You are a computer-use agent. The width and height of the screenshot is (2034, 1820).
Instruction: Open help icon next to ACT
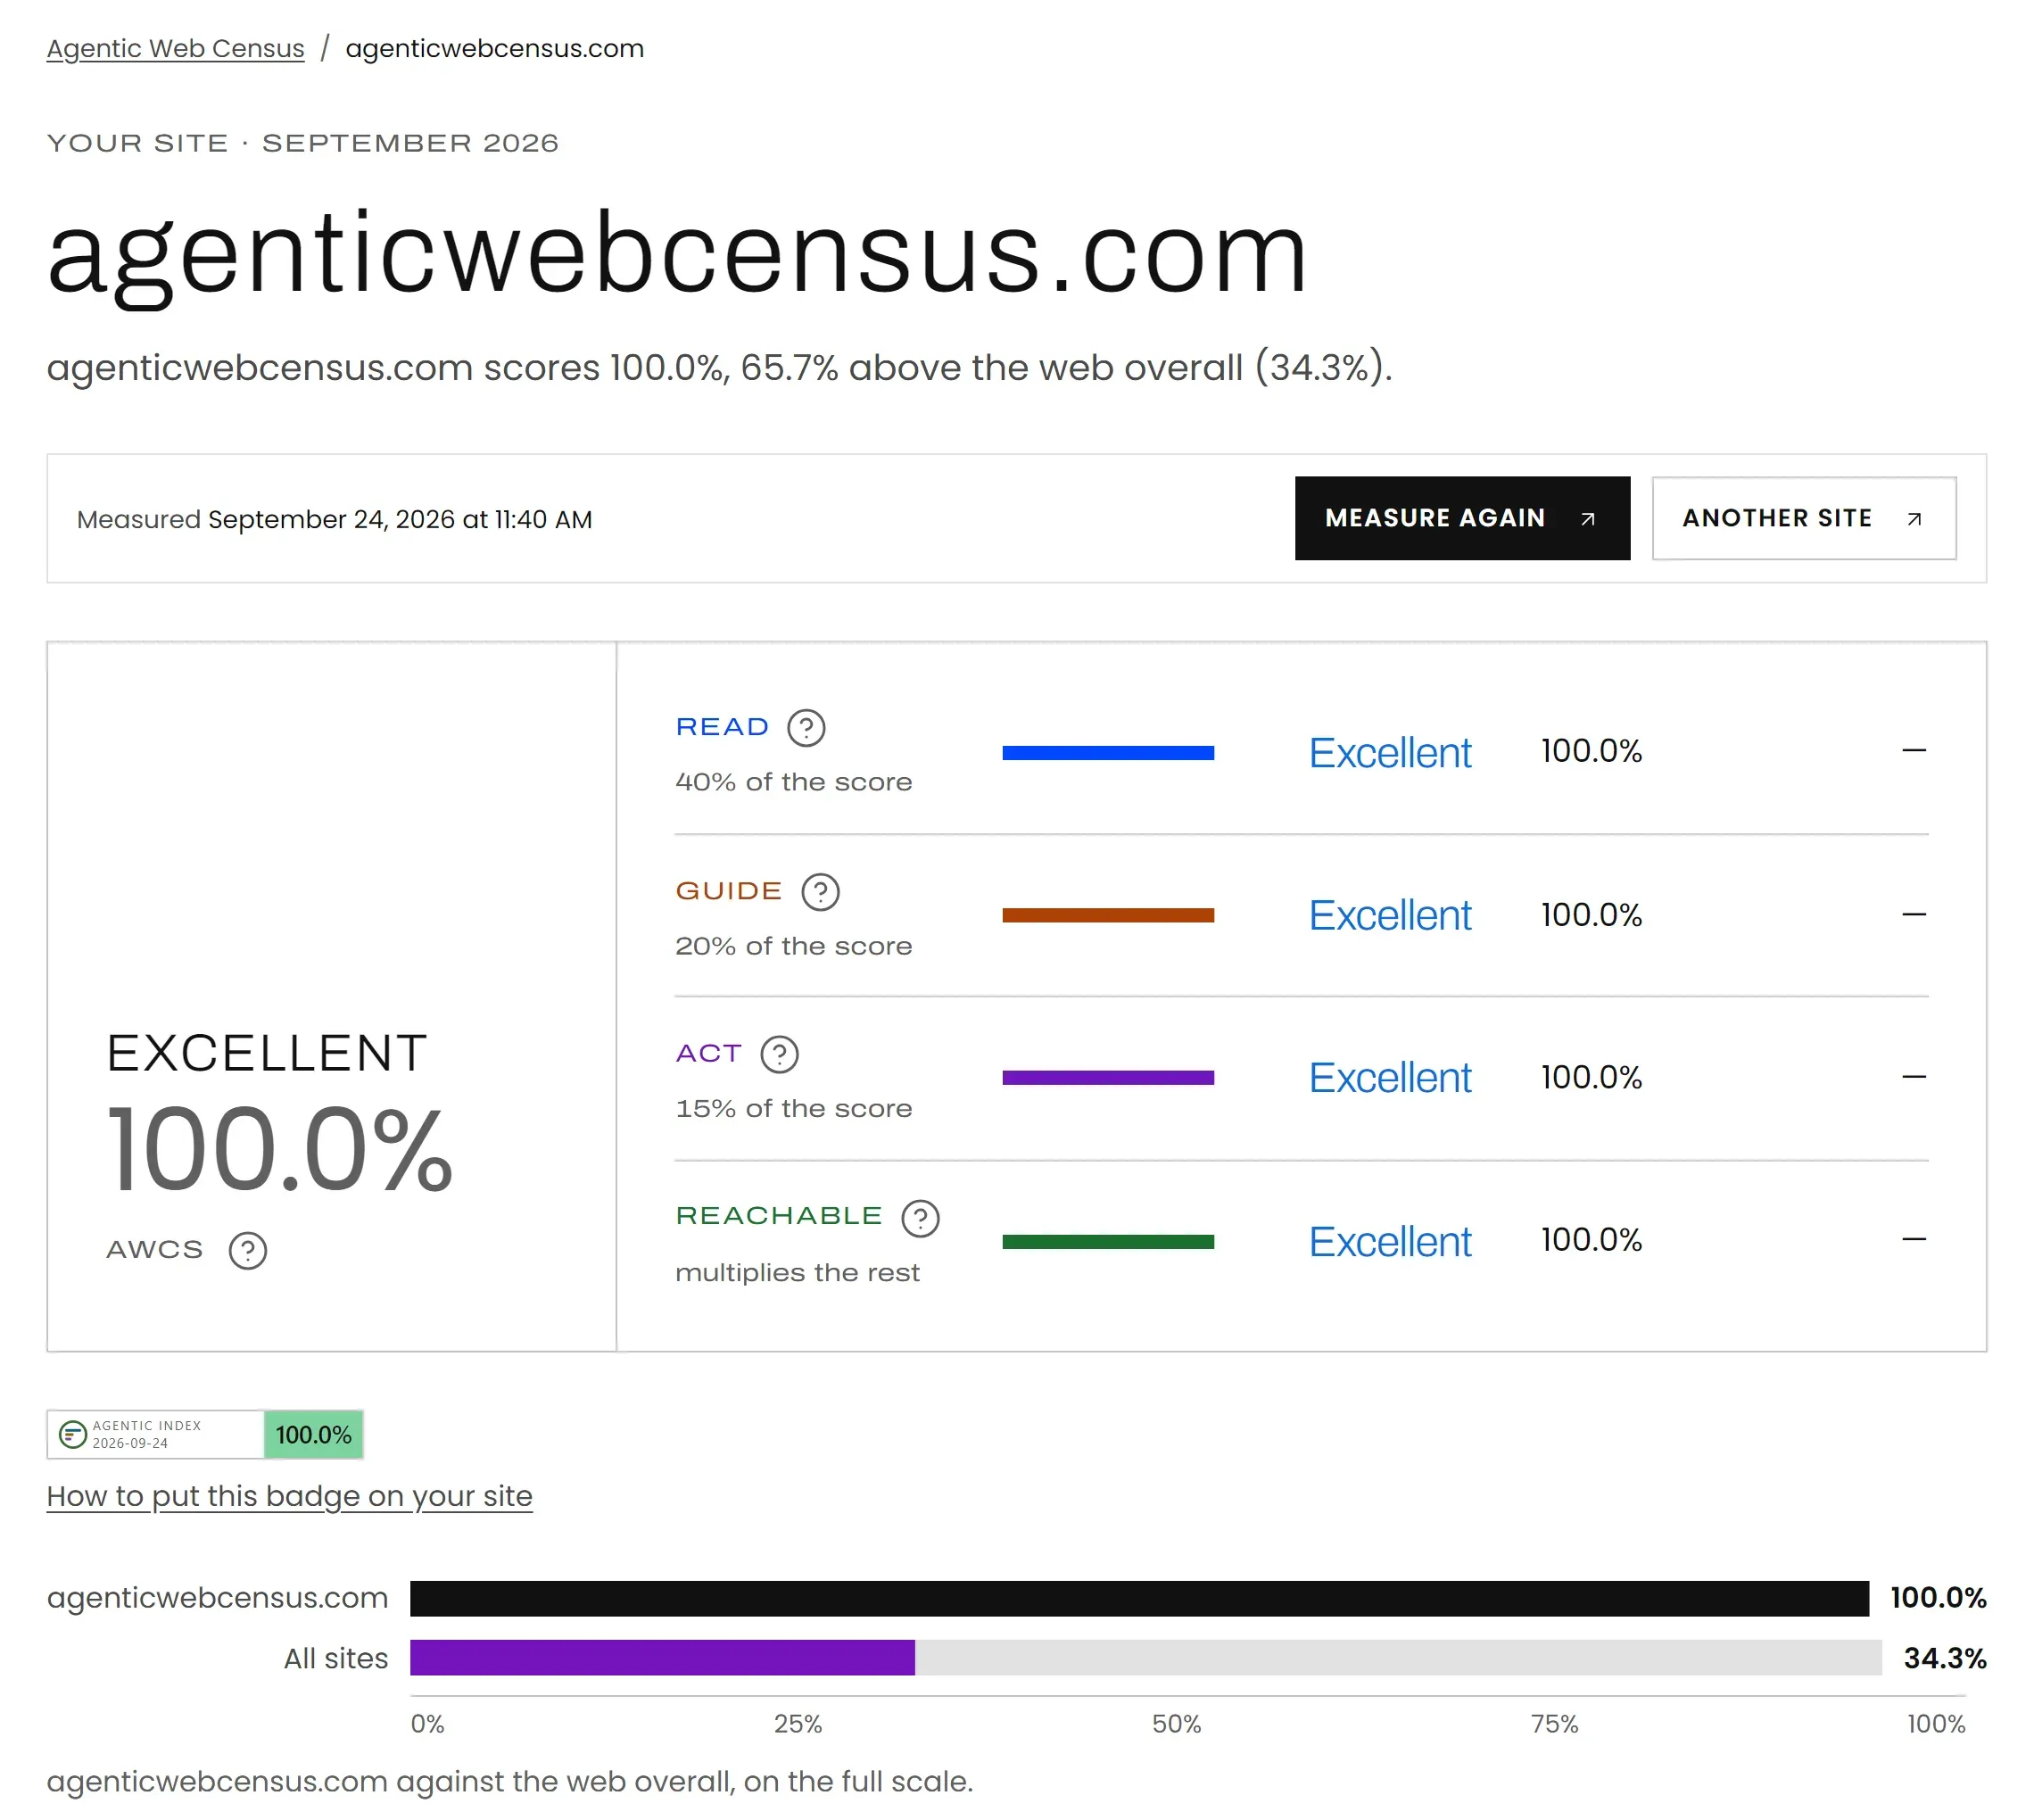(x=779, y=1054)
